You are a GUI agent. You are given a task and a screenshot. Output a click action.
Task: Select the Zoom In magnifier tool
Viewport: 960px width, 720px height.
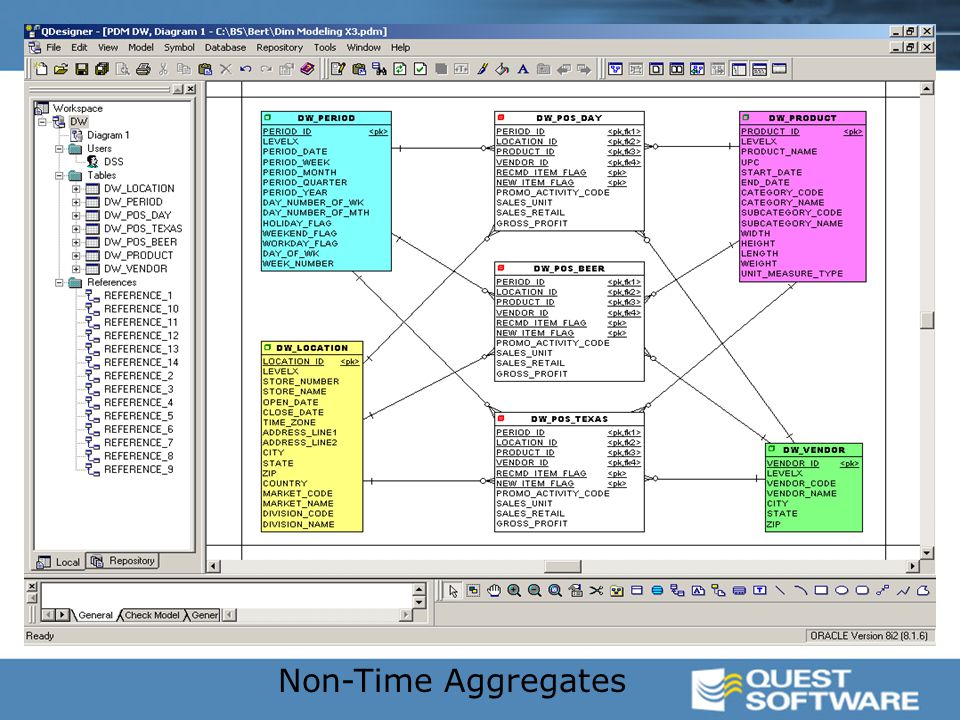514,591
